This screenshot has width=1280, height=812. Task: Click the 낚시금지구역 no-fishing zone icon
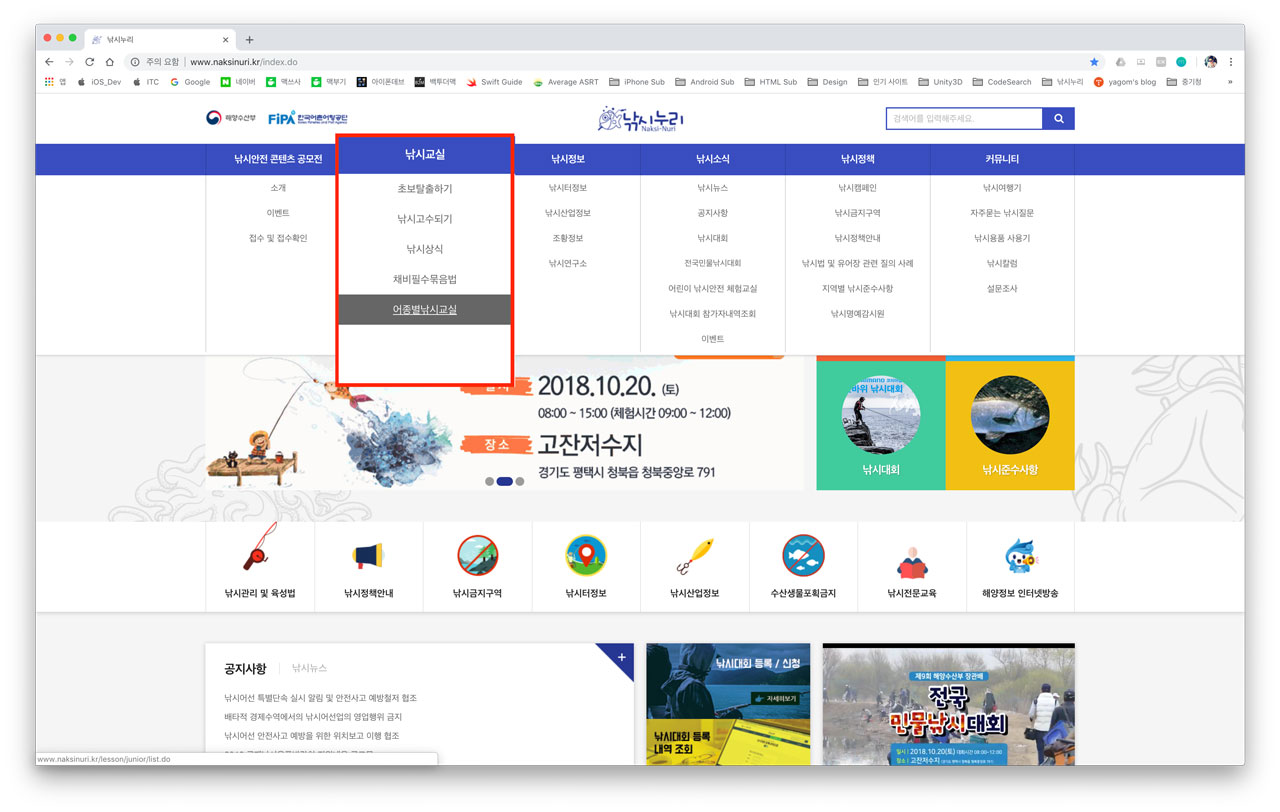coord(477,555)
